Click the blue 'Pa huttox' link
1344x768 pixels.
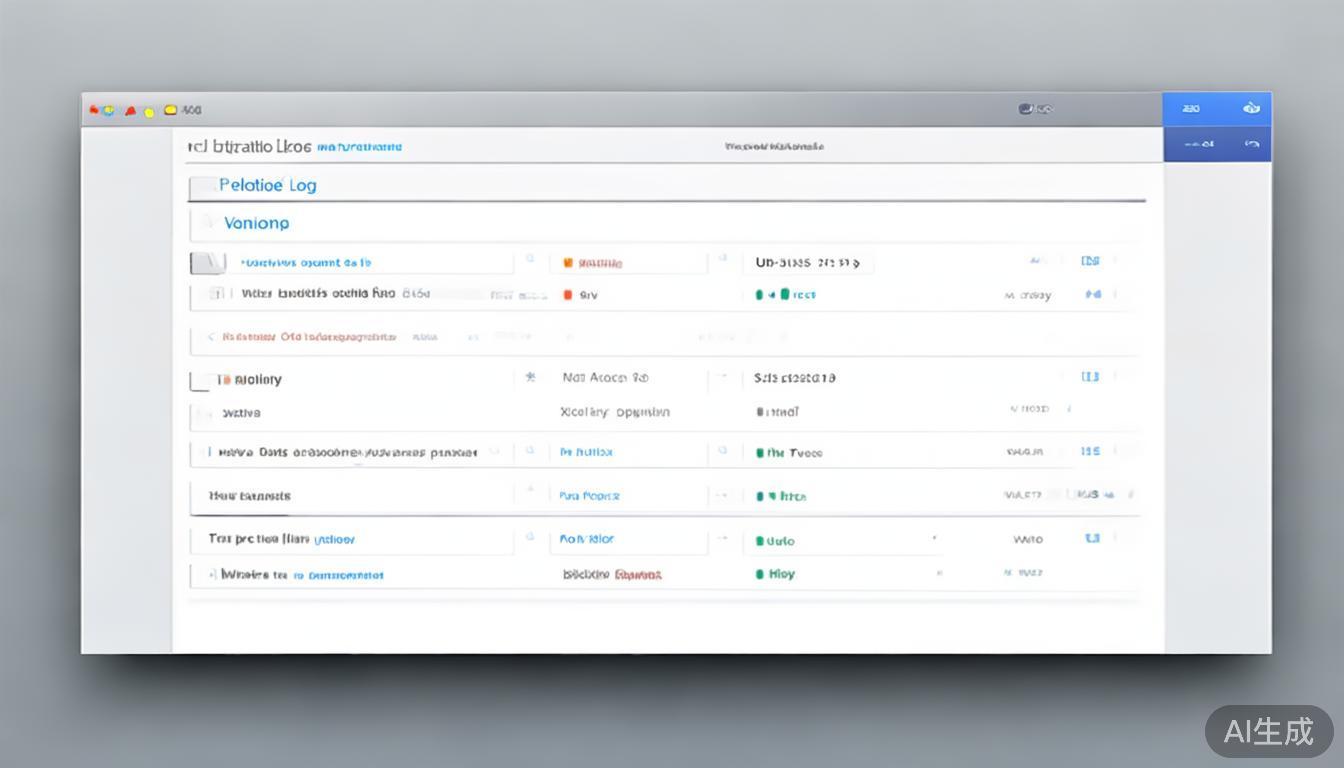tap(586, 452)
